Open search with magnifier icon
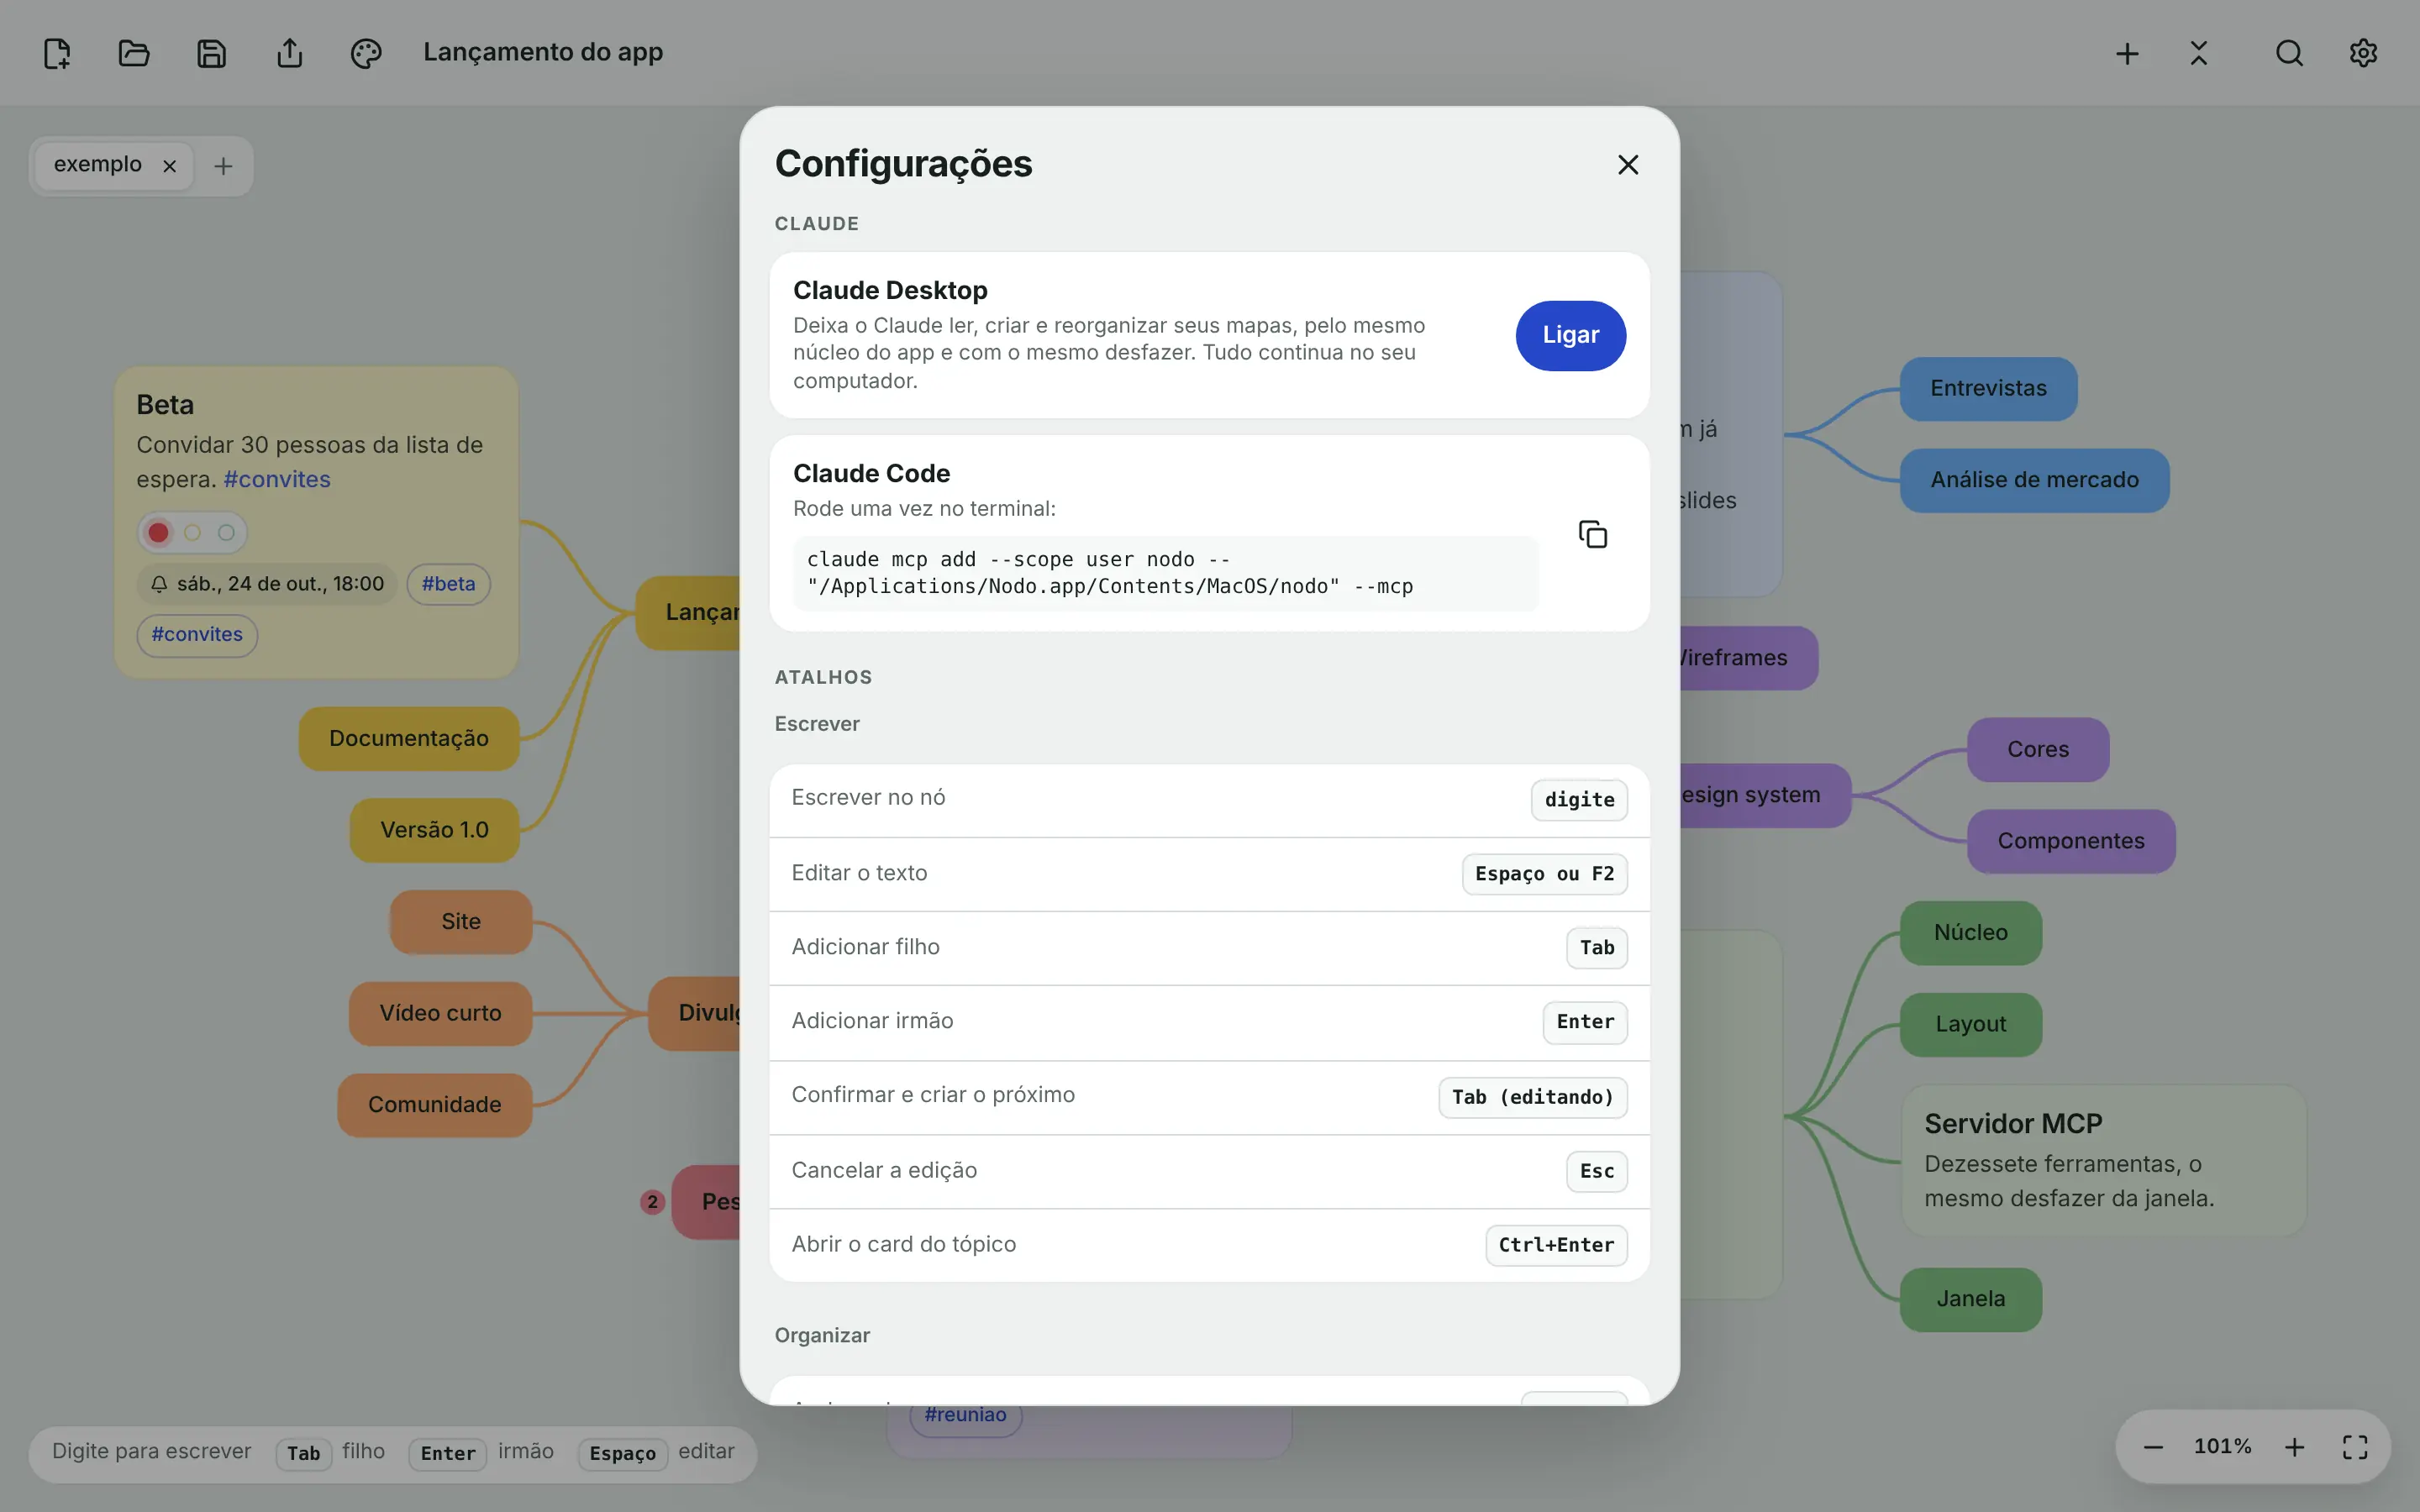 click(x=2289, y=53)
